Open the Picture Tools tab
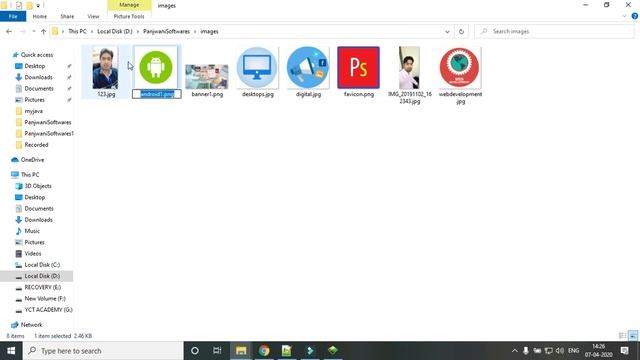Image resolution: width=640 pixels, height=360 pixels. [129, 16]
